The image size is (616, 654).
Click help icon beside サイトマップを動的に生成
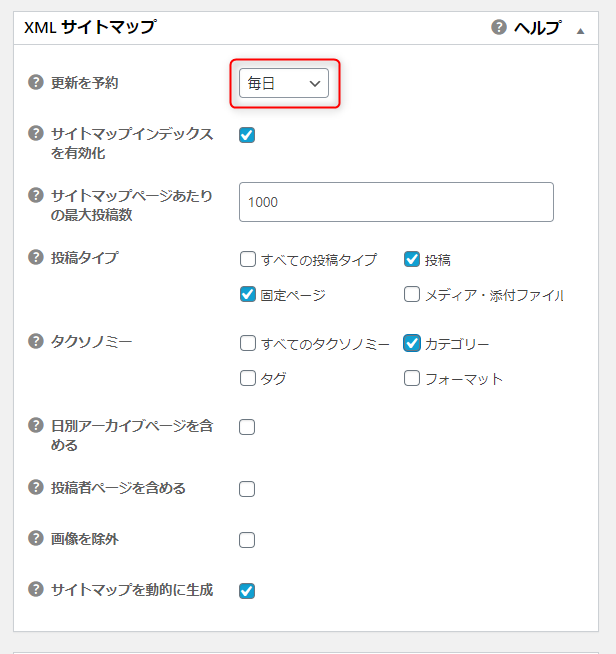36,589
